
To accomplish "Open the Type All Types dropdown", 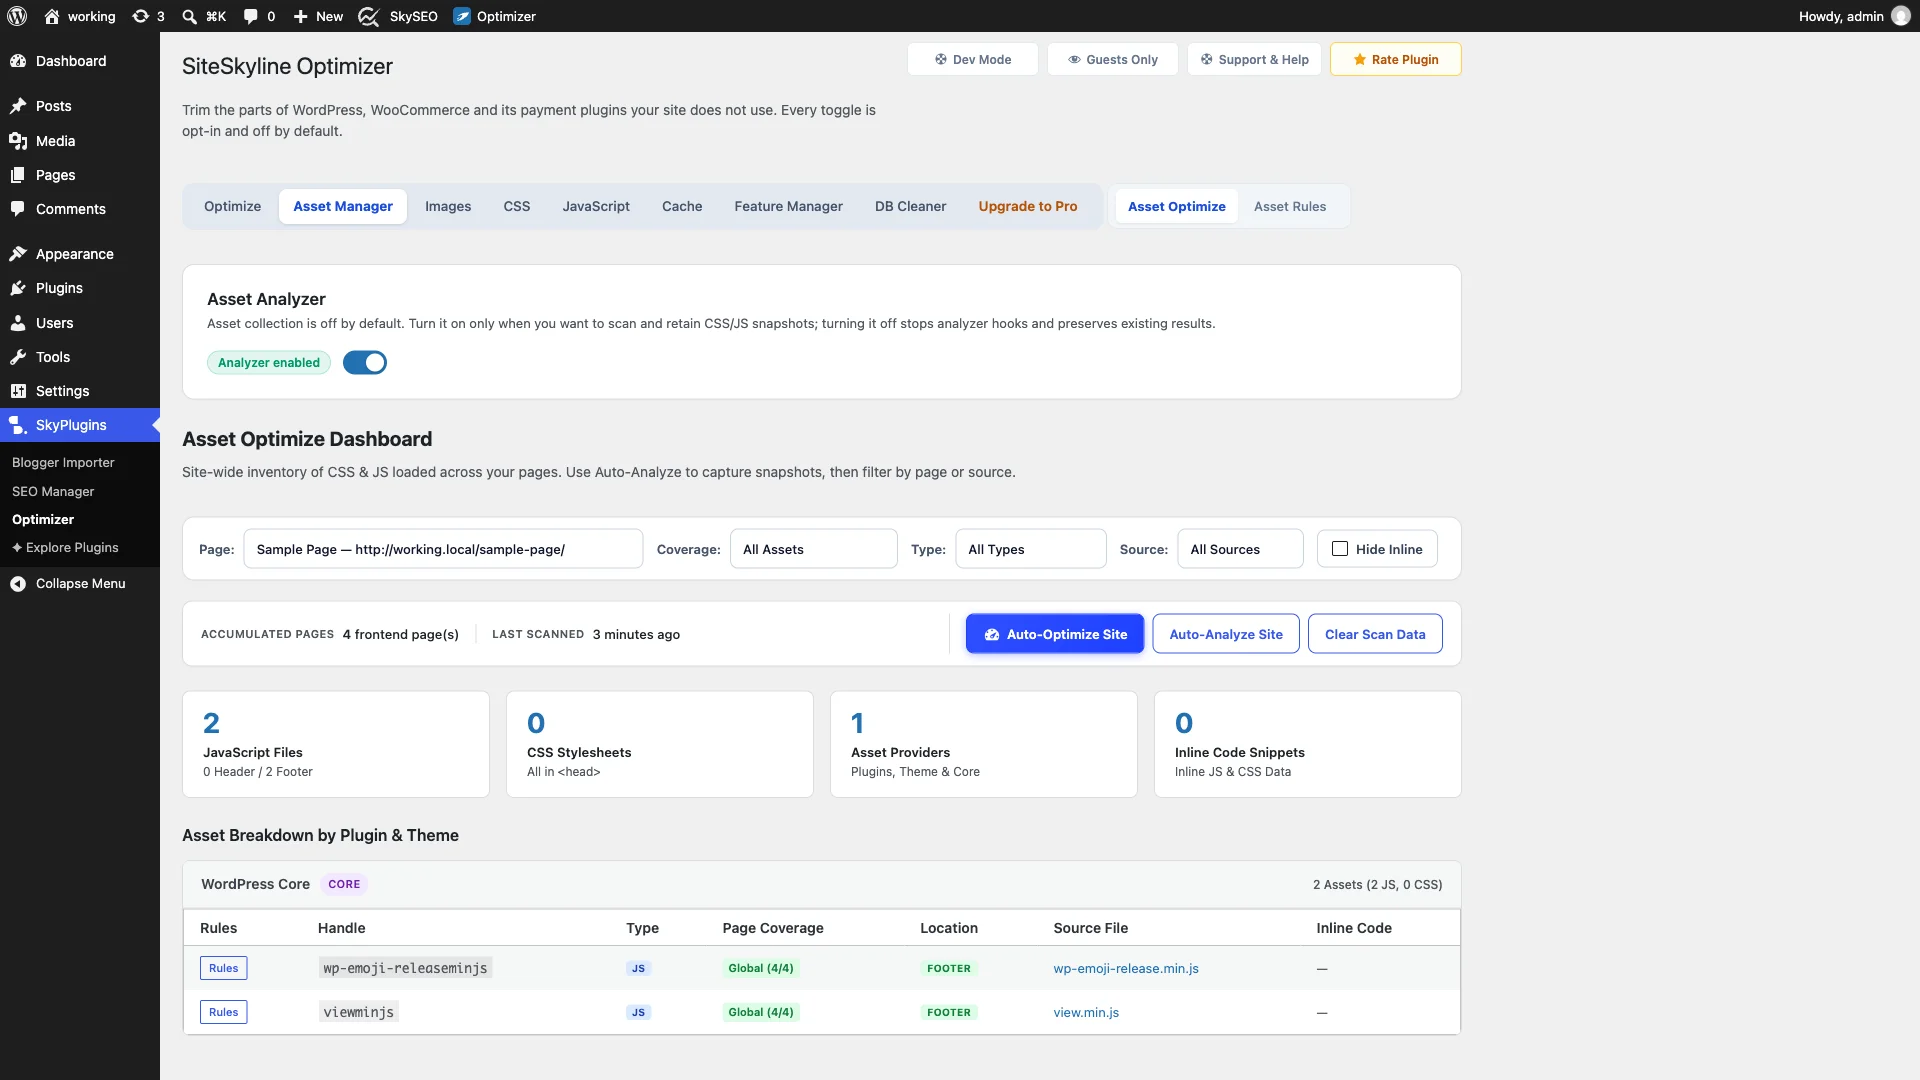I will tap(1031, 549).
